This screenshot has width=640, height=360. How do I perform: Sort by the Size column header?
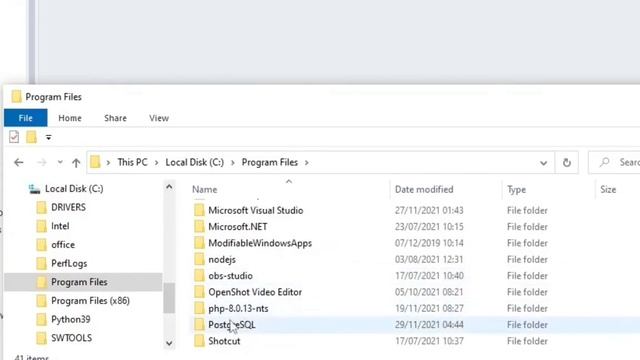[x=608, y=190]
